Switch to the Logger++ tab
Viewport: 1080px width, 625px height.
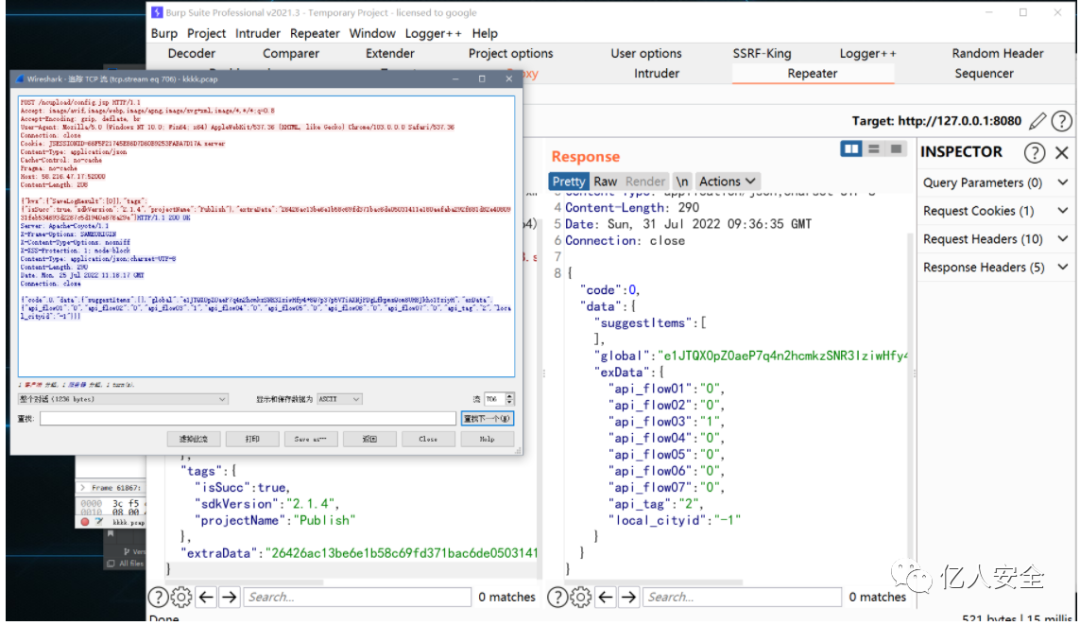[x=868, y=53]
